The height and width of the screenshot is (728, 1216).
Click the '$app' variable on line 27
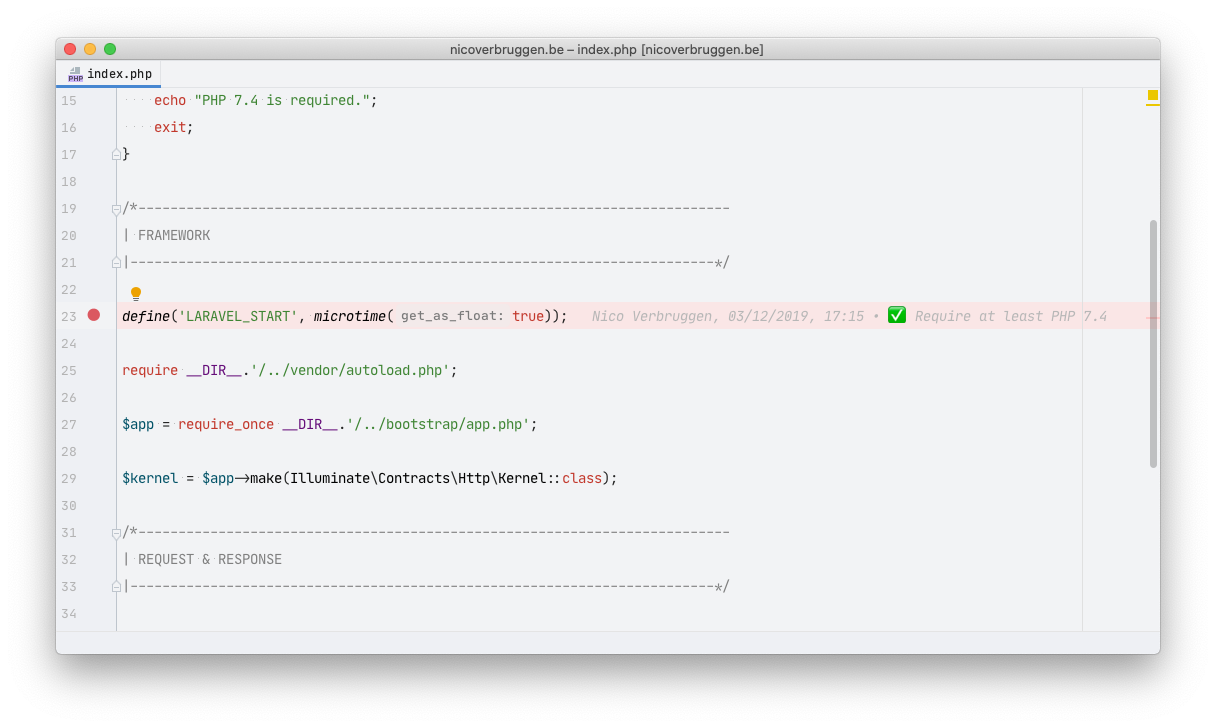click(x=138, y=424)
